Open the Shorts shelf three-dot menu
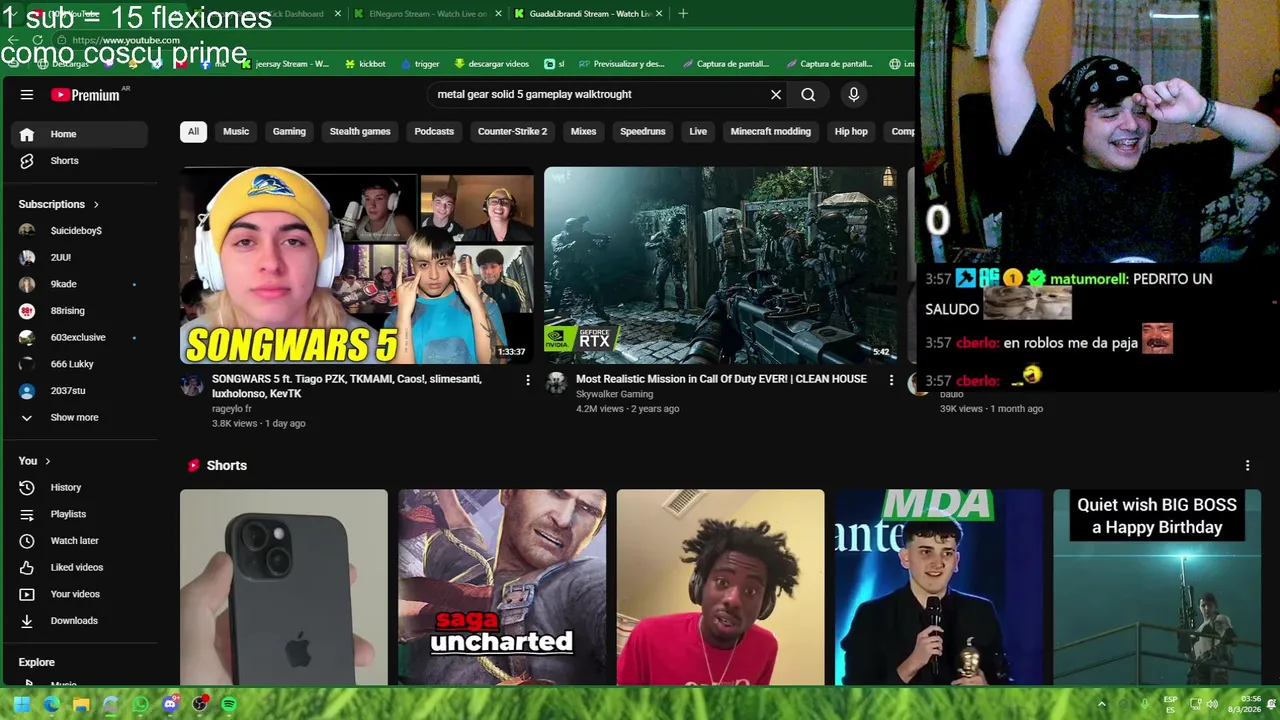 click(1247, 466)
